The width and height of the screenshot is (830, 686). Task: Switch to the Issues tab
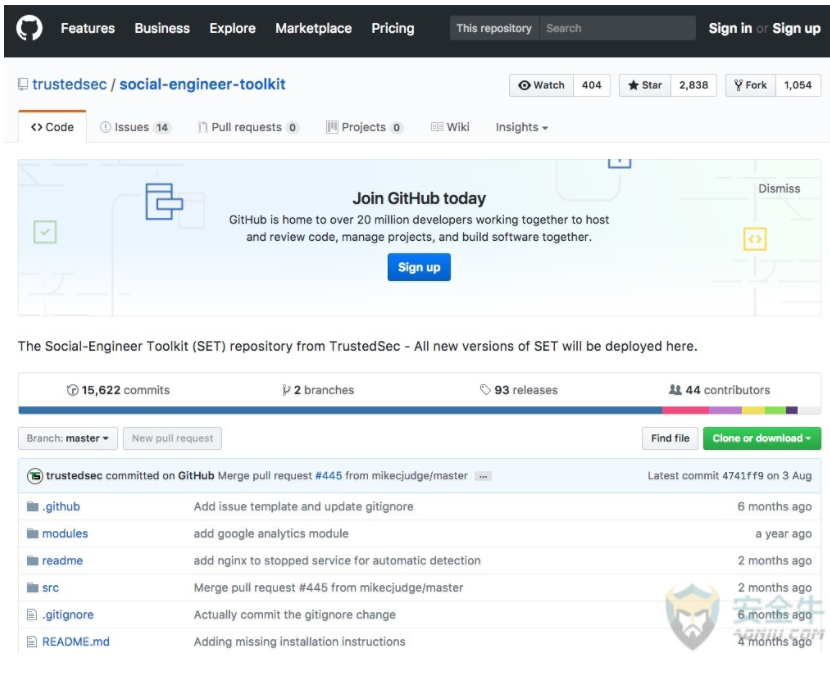coord(135,128)
